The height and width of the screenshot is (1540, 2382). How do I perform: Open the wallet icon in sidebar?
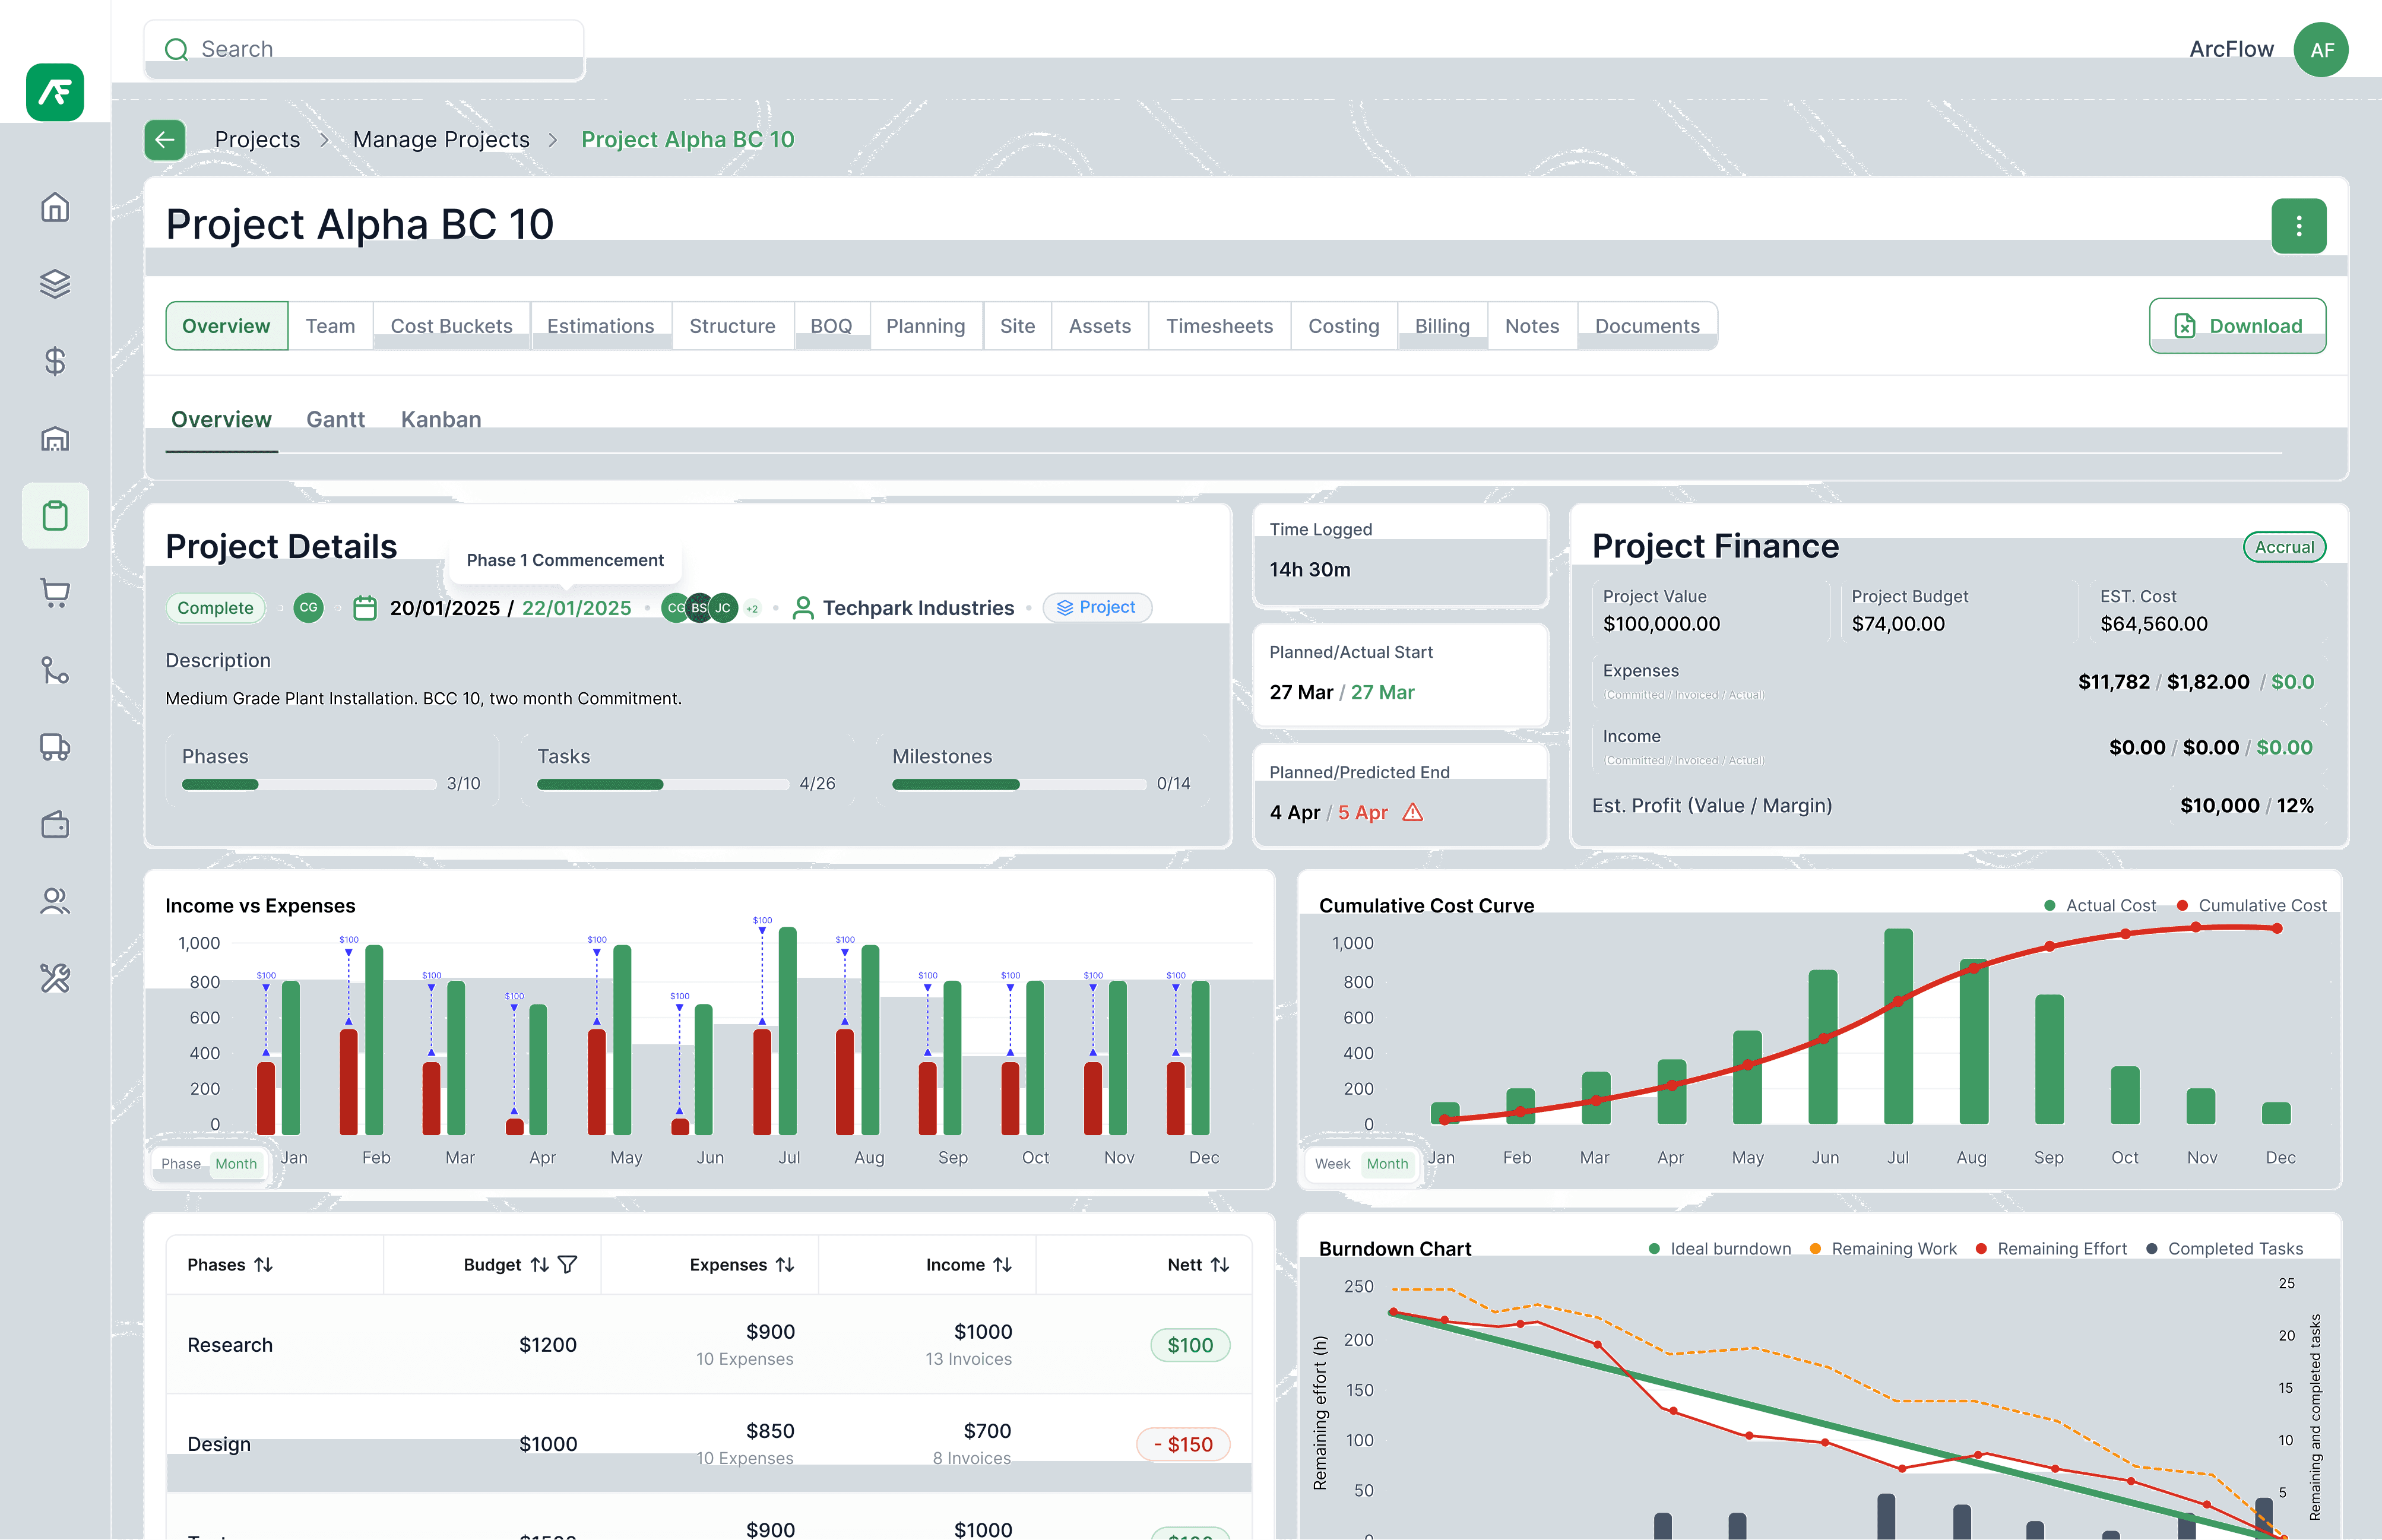pos(55,825)
